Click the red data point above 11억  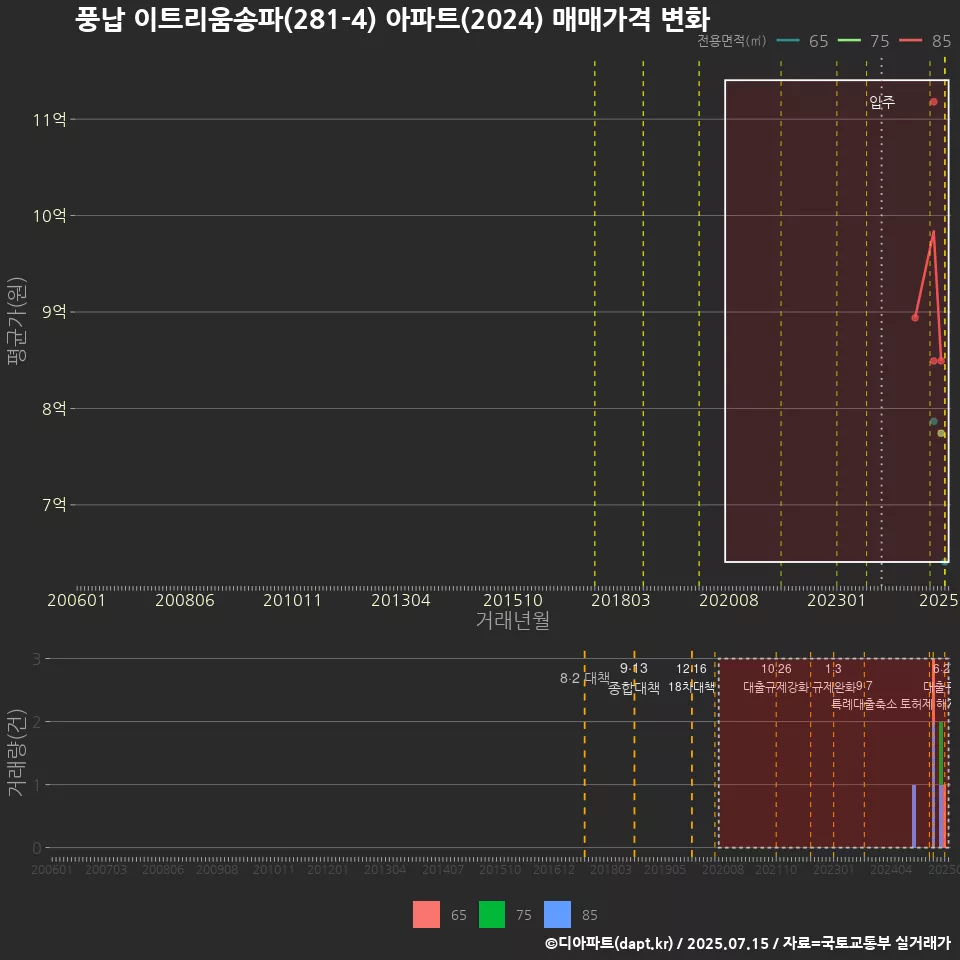(933, 102)
